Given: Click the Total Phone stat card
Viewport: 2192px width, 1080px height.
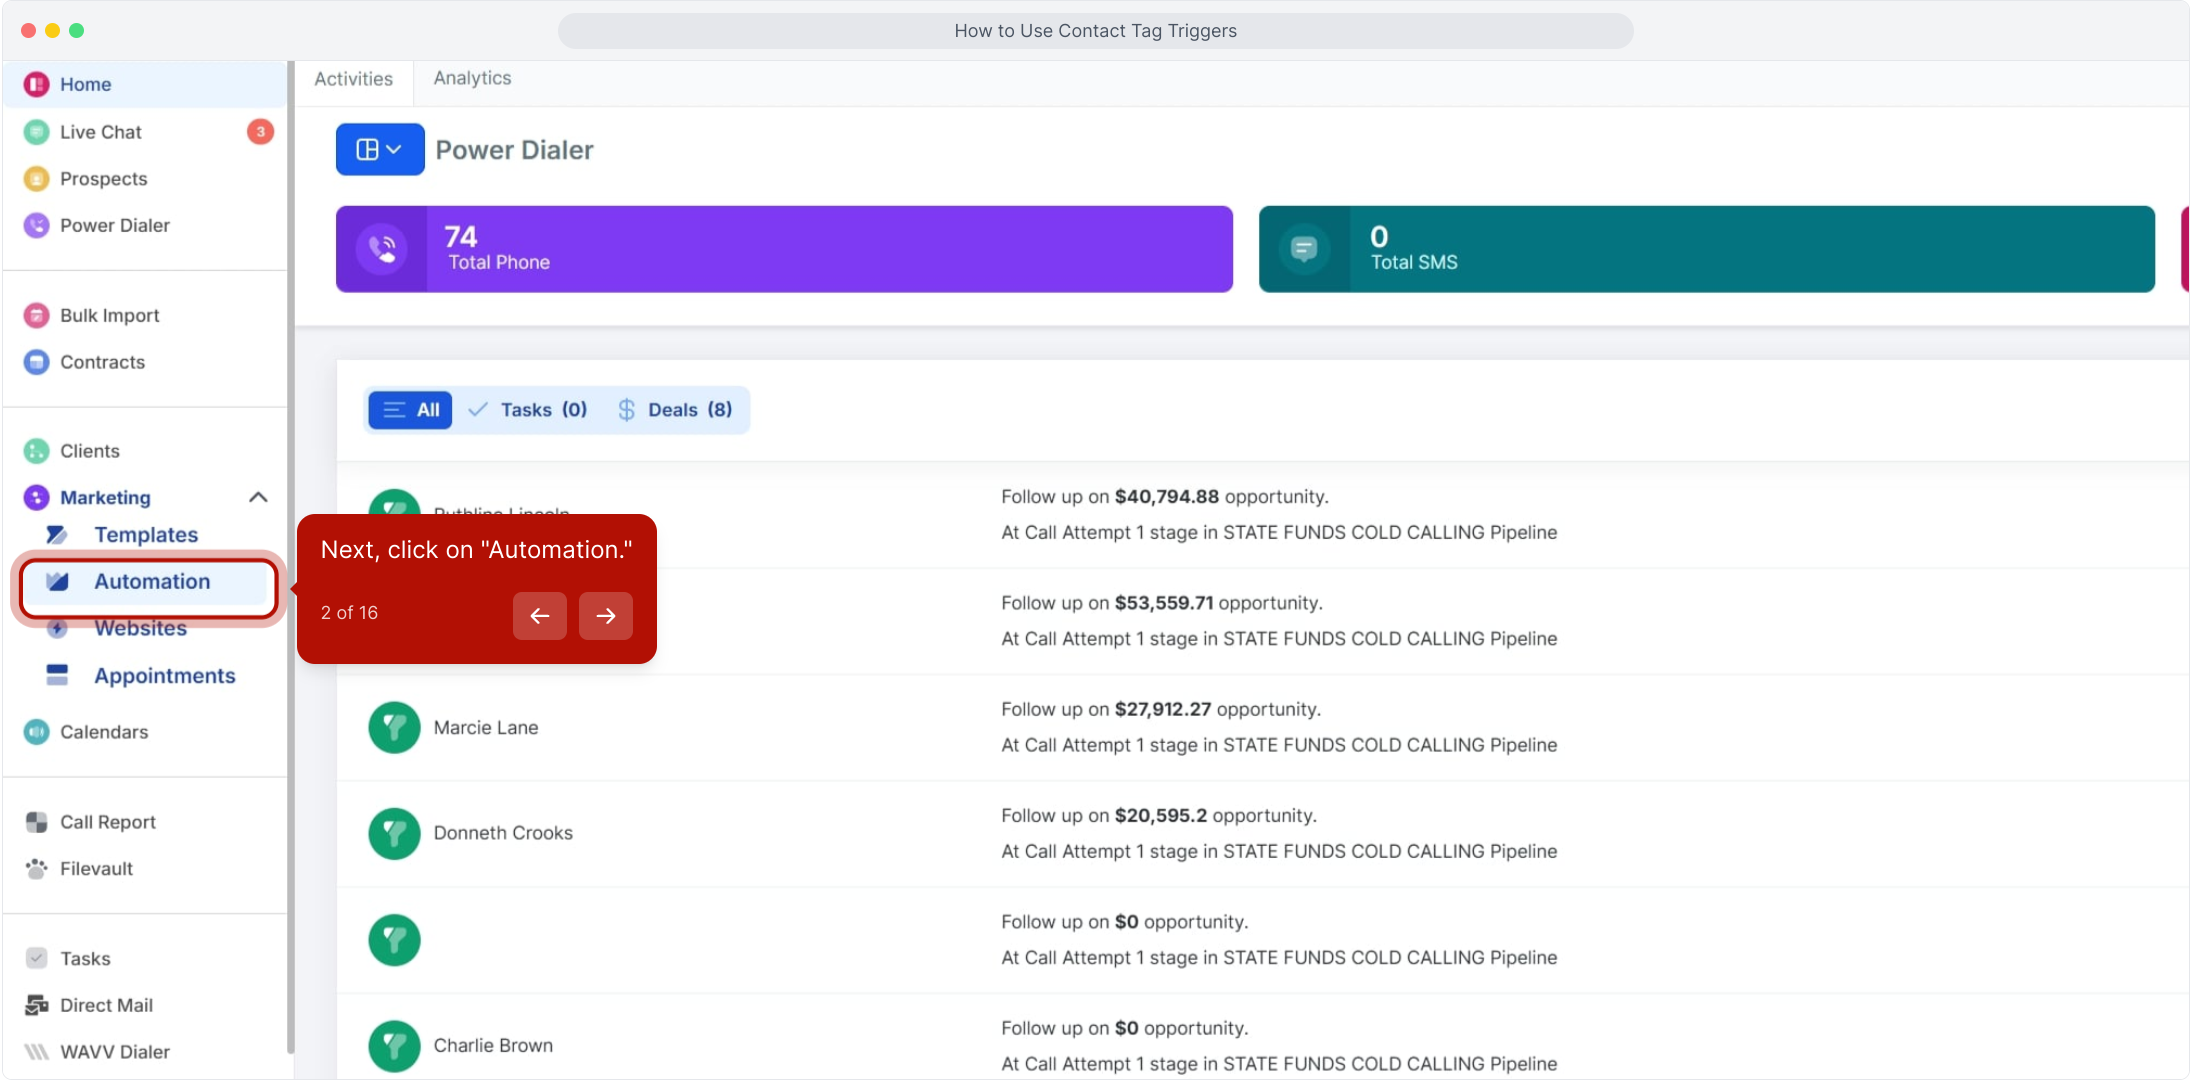Looking at the screenshot, I should coord(783,249).
